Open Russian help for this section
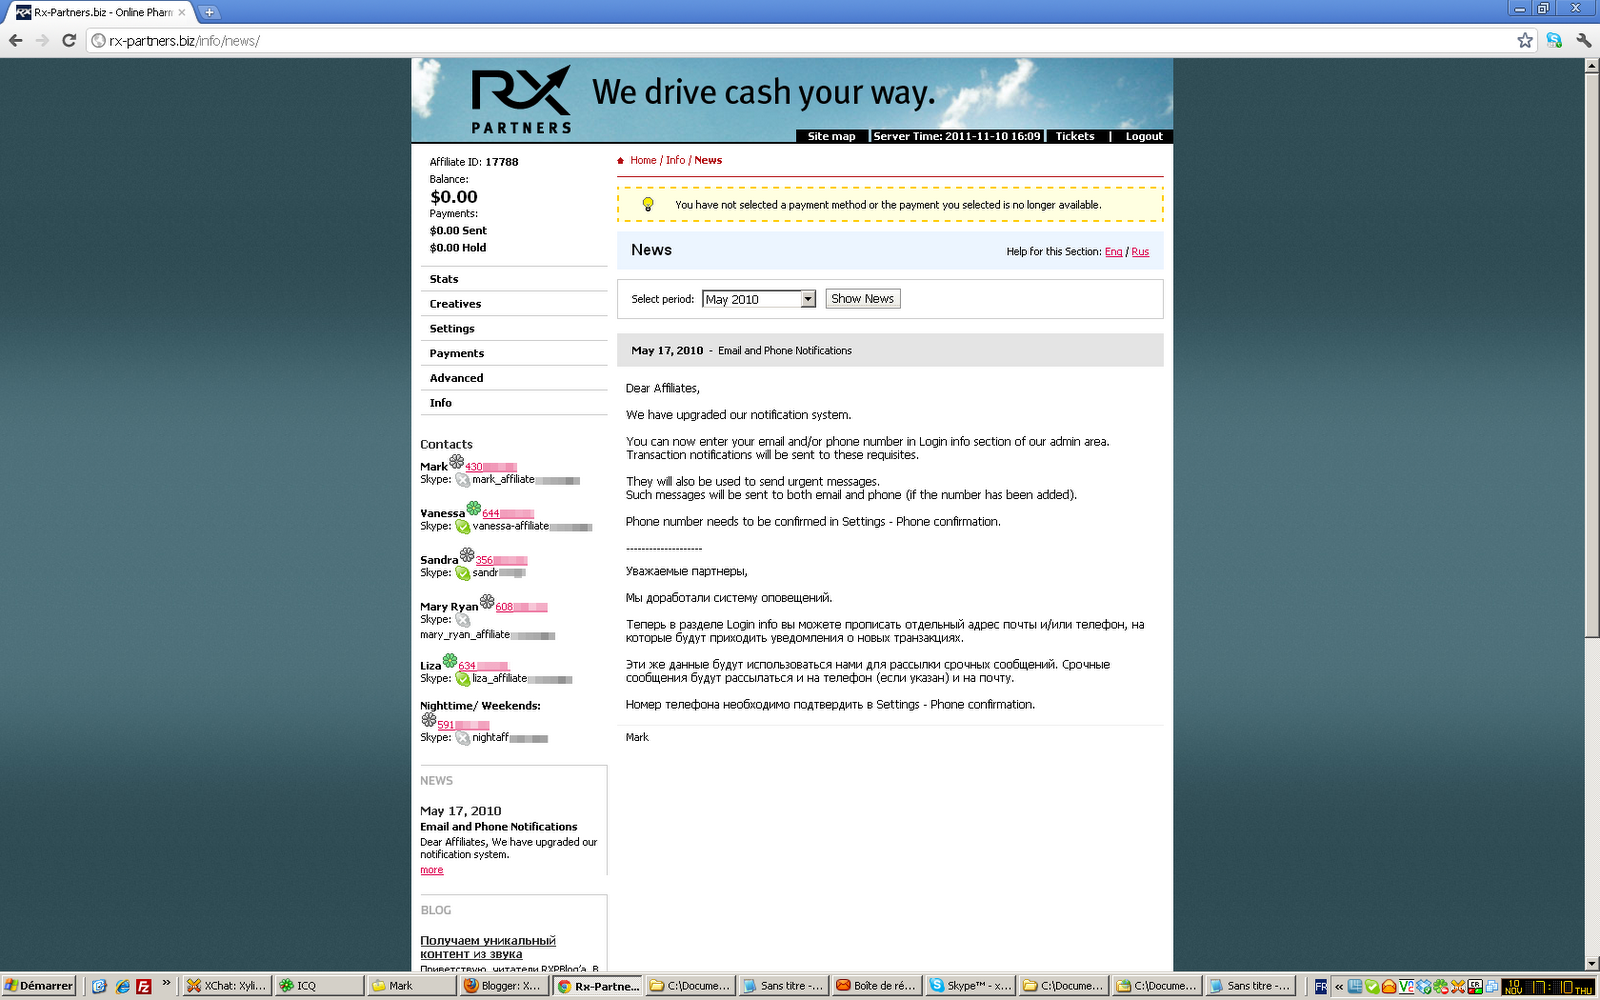 (x=1140, y=252)
